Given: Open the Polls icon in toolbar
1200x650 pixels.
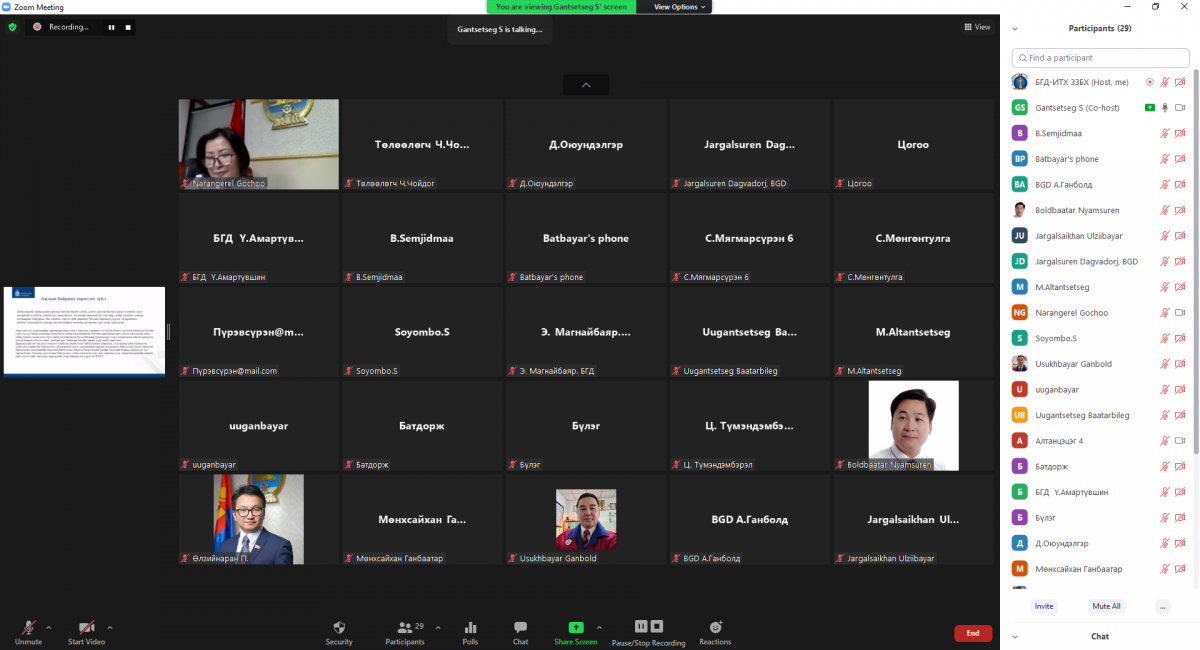Looking at the screenshot, I should pos(470,628).
